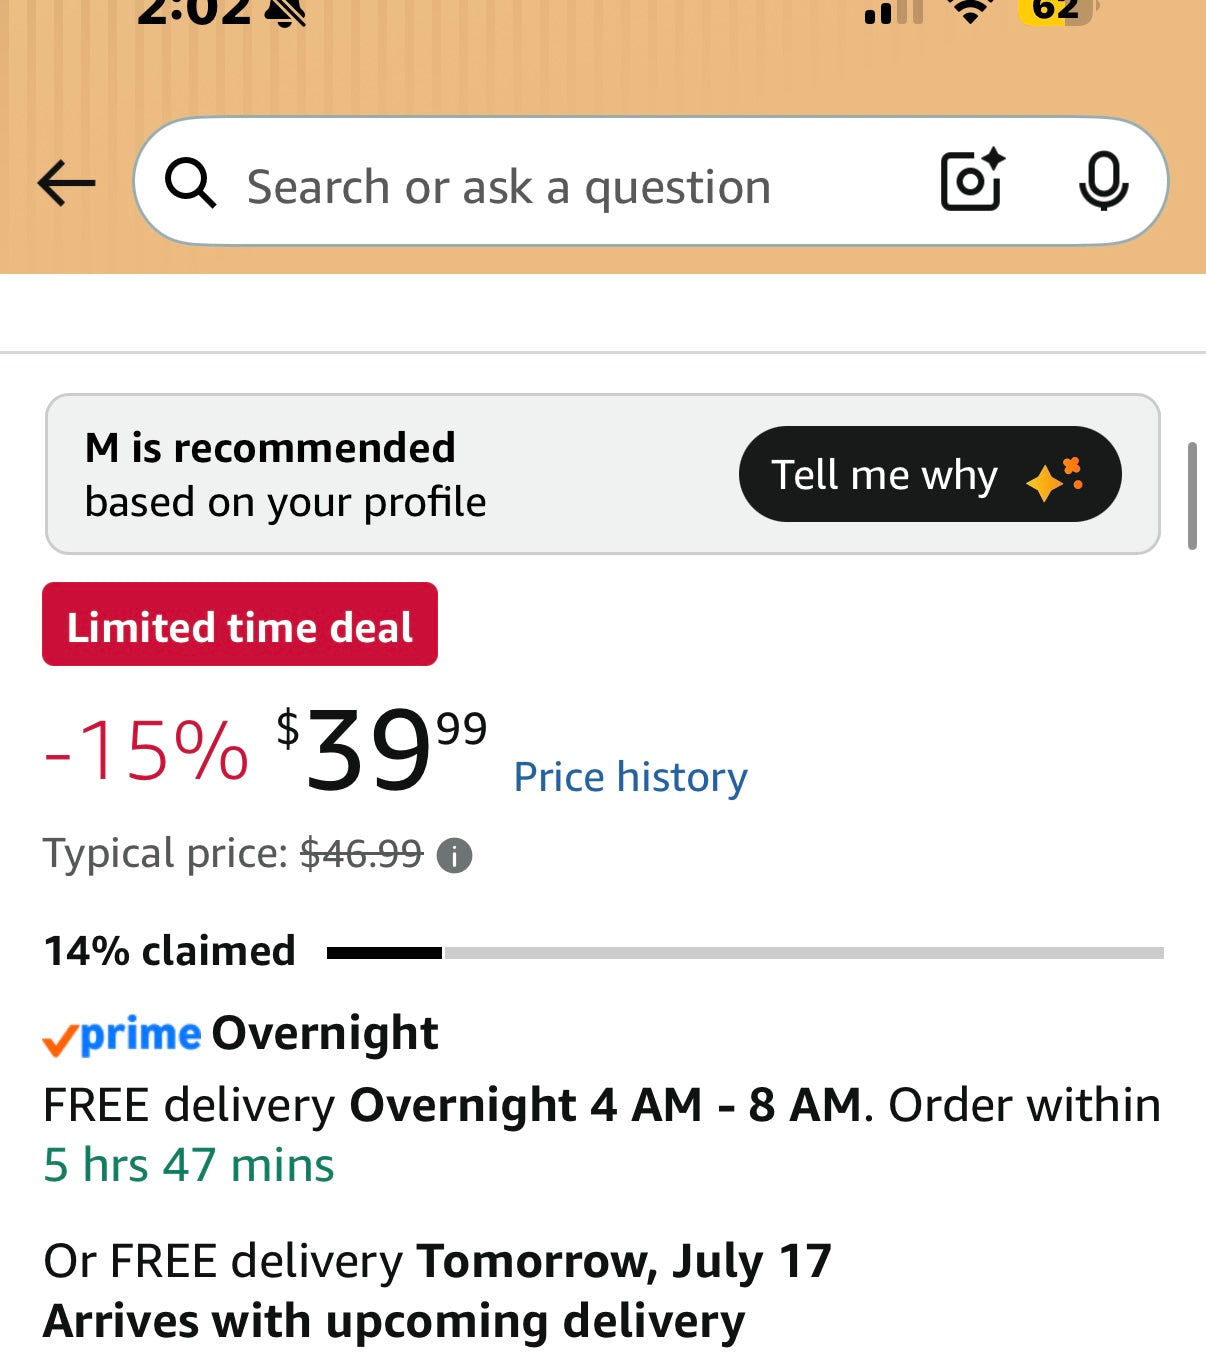This screenshot has height=1366, width=1206.
Task: Tap the Limited time deal badge
Action: click(240, 624)
